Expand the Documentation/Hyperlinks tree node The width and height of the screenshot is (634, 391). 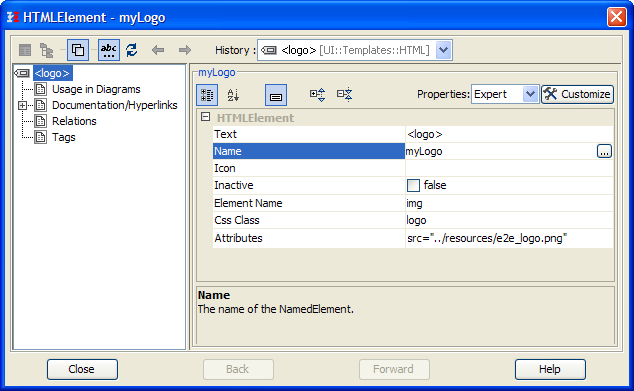22,106
